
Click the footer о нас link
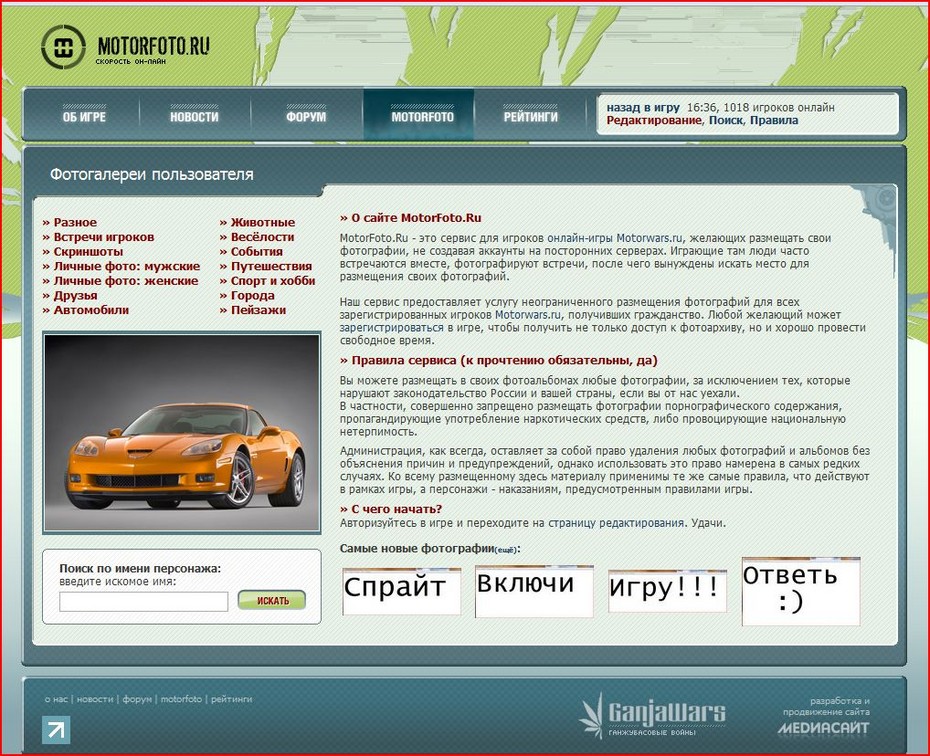pos(56,700)
